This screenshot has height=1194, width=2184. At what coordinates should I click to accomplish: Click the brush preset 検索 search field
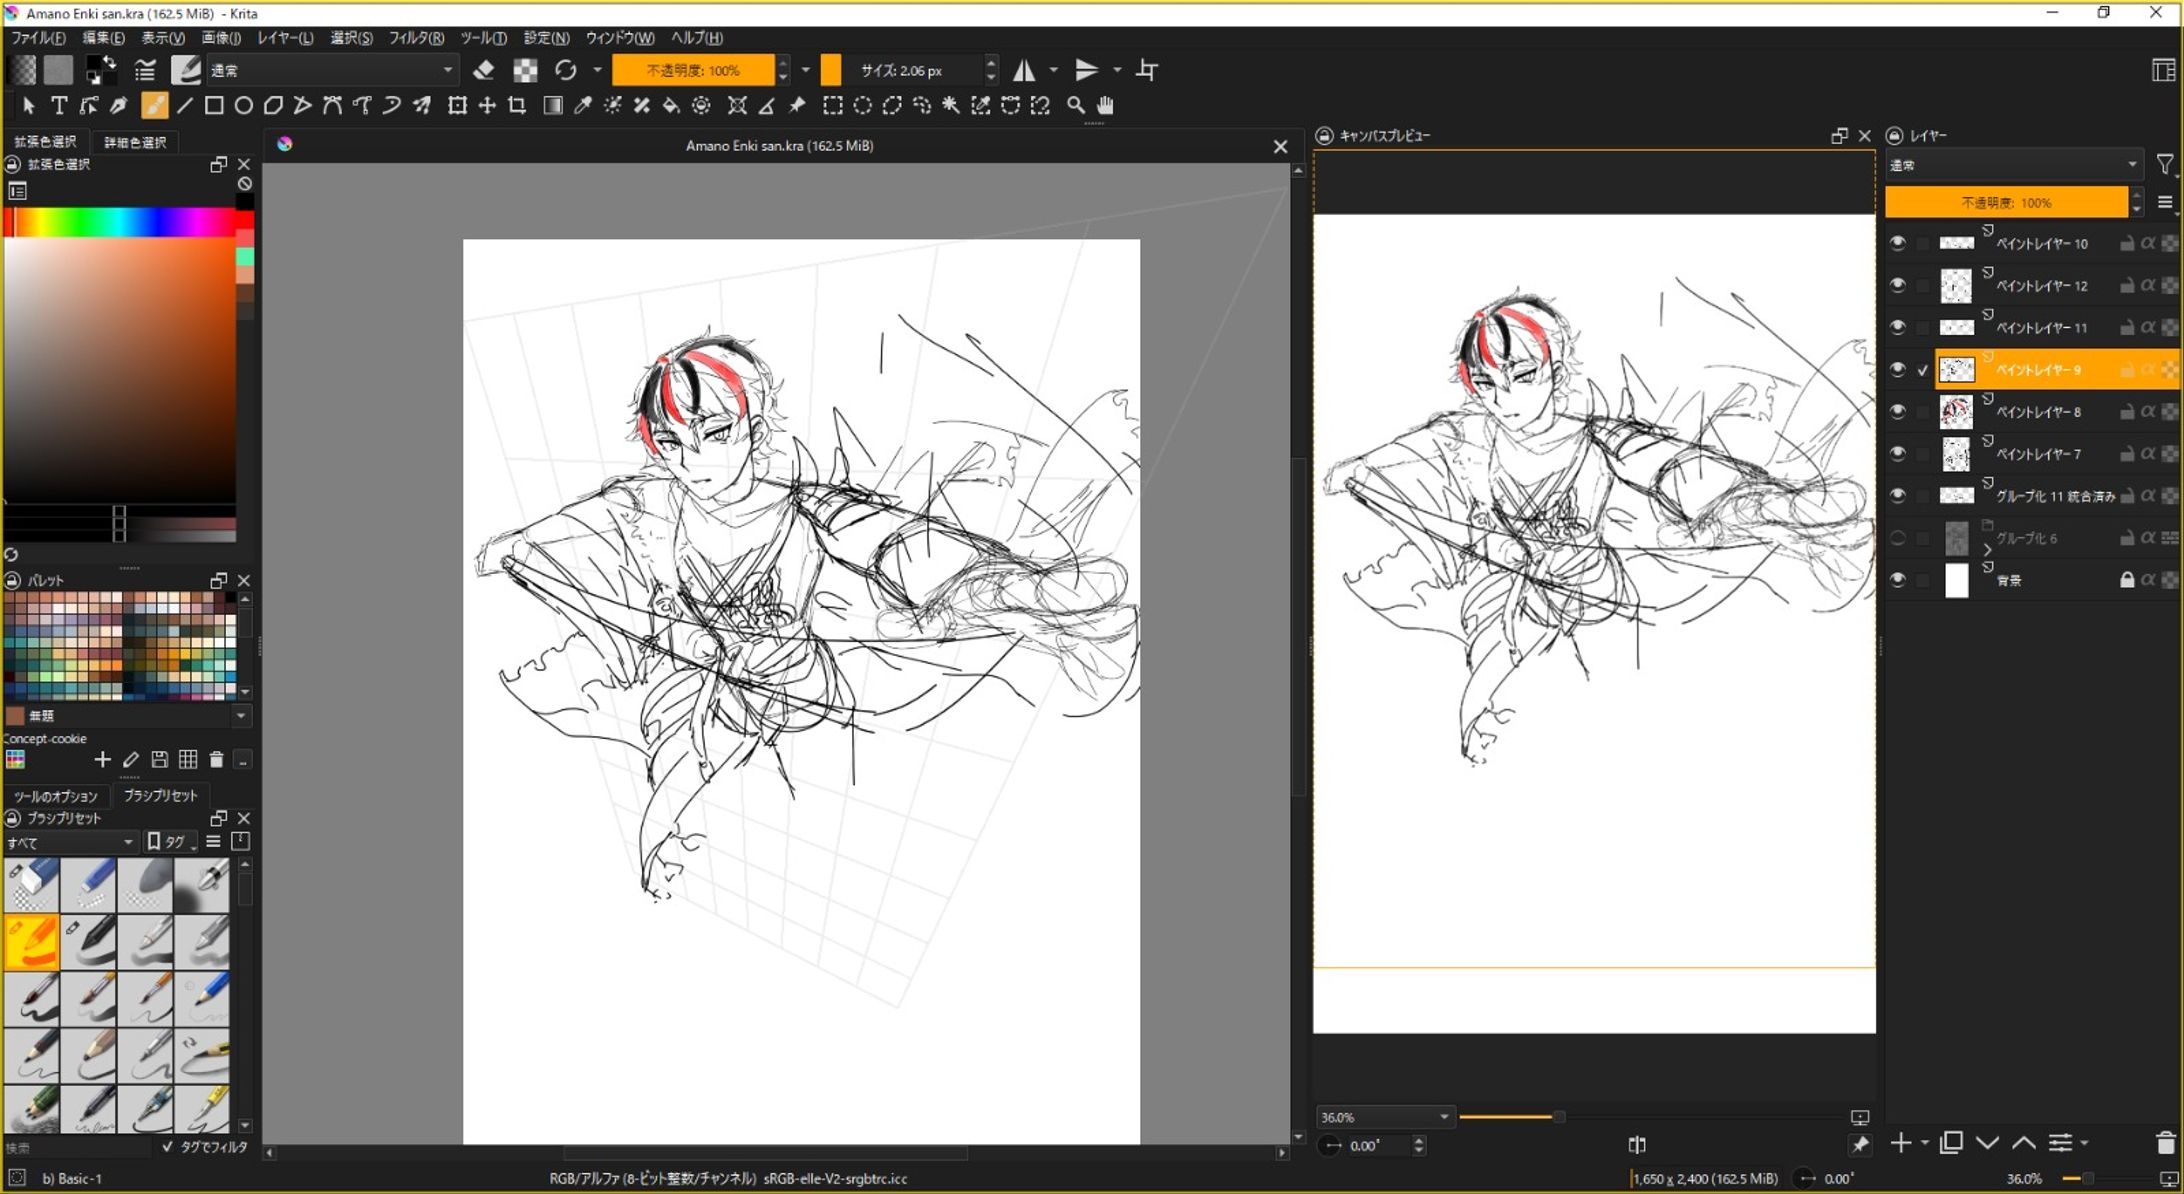[78, 1147]
